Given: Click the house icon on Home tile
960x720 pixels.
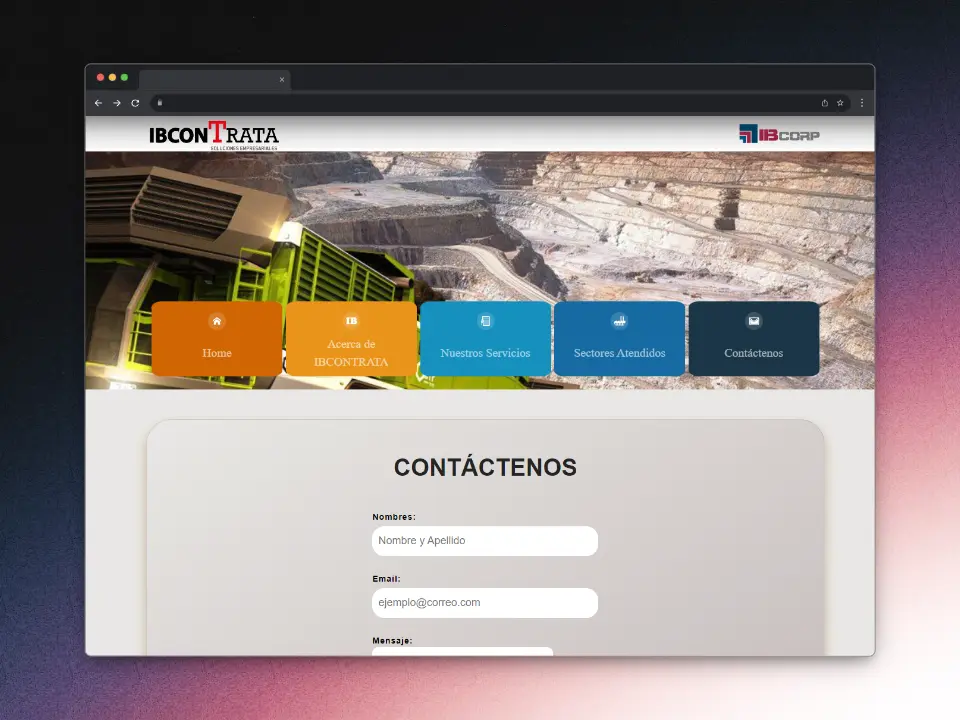Looking at the screenshot, I should click(217, 321).
